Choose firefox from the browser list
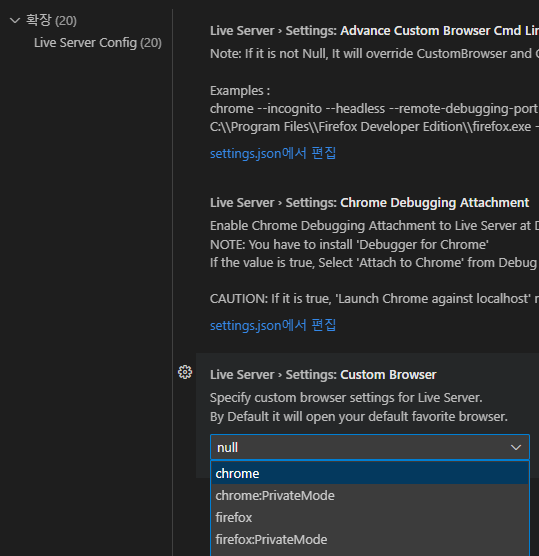Image resolution: width=539 pixels, height=556 pixels. coord(370,517)
